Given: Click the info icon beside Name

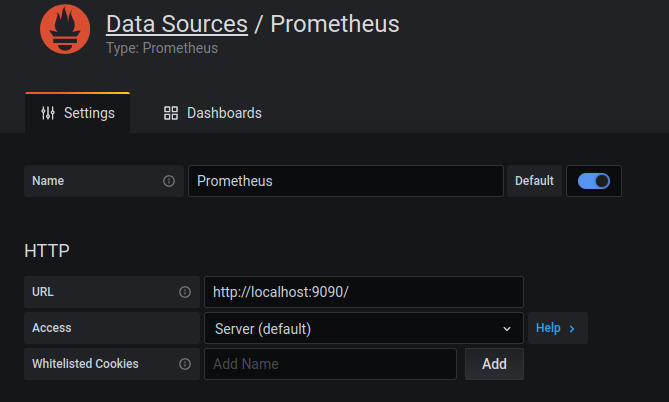Looking at the screenshot, I should coord(168,181).
